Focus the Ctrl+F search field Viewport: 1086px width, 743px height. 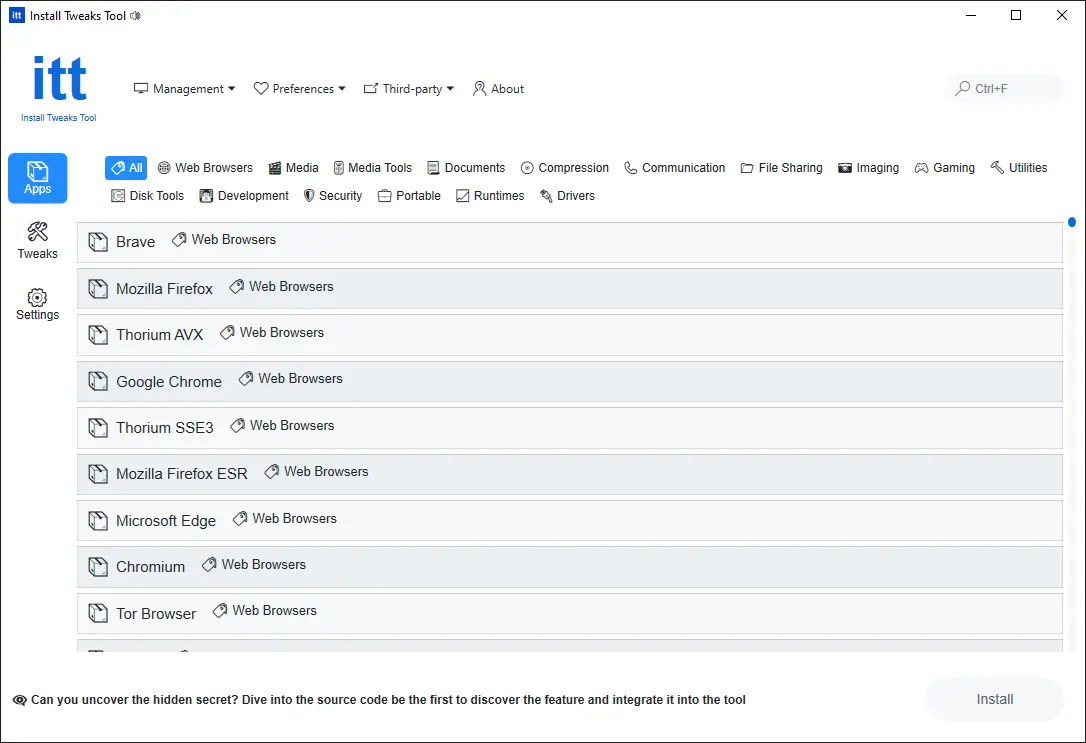point(1005,89)
